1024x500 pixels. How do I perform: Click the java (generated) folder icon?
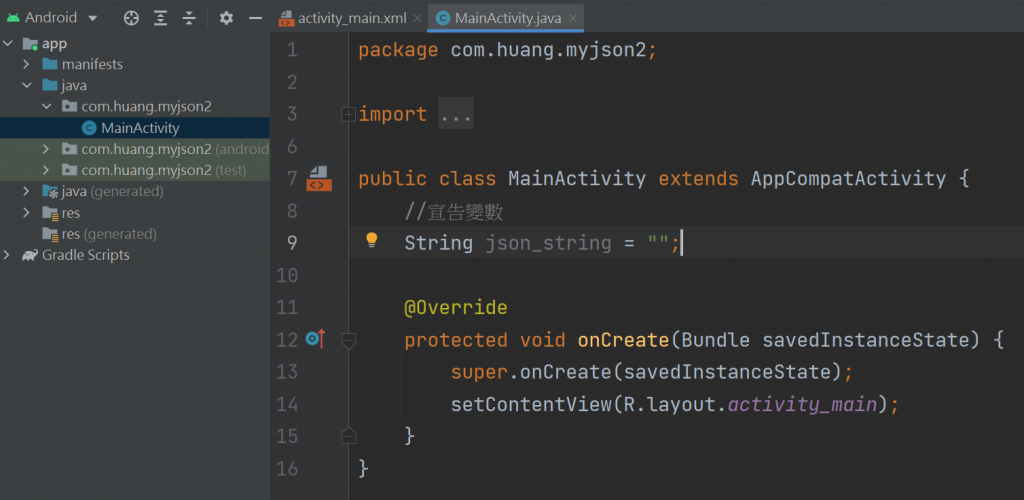[x=50, y=191]
